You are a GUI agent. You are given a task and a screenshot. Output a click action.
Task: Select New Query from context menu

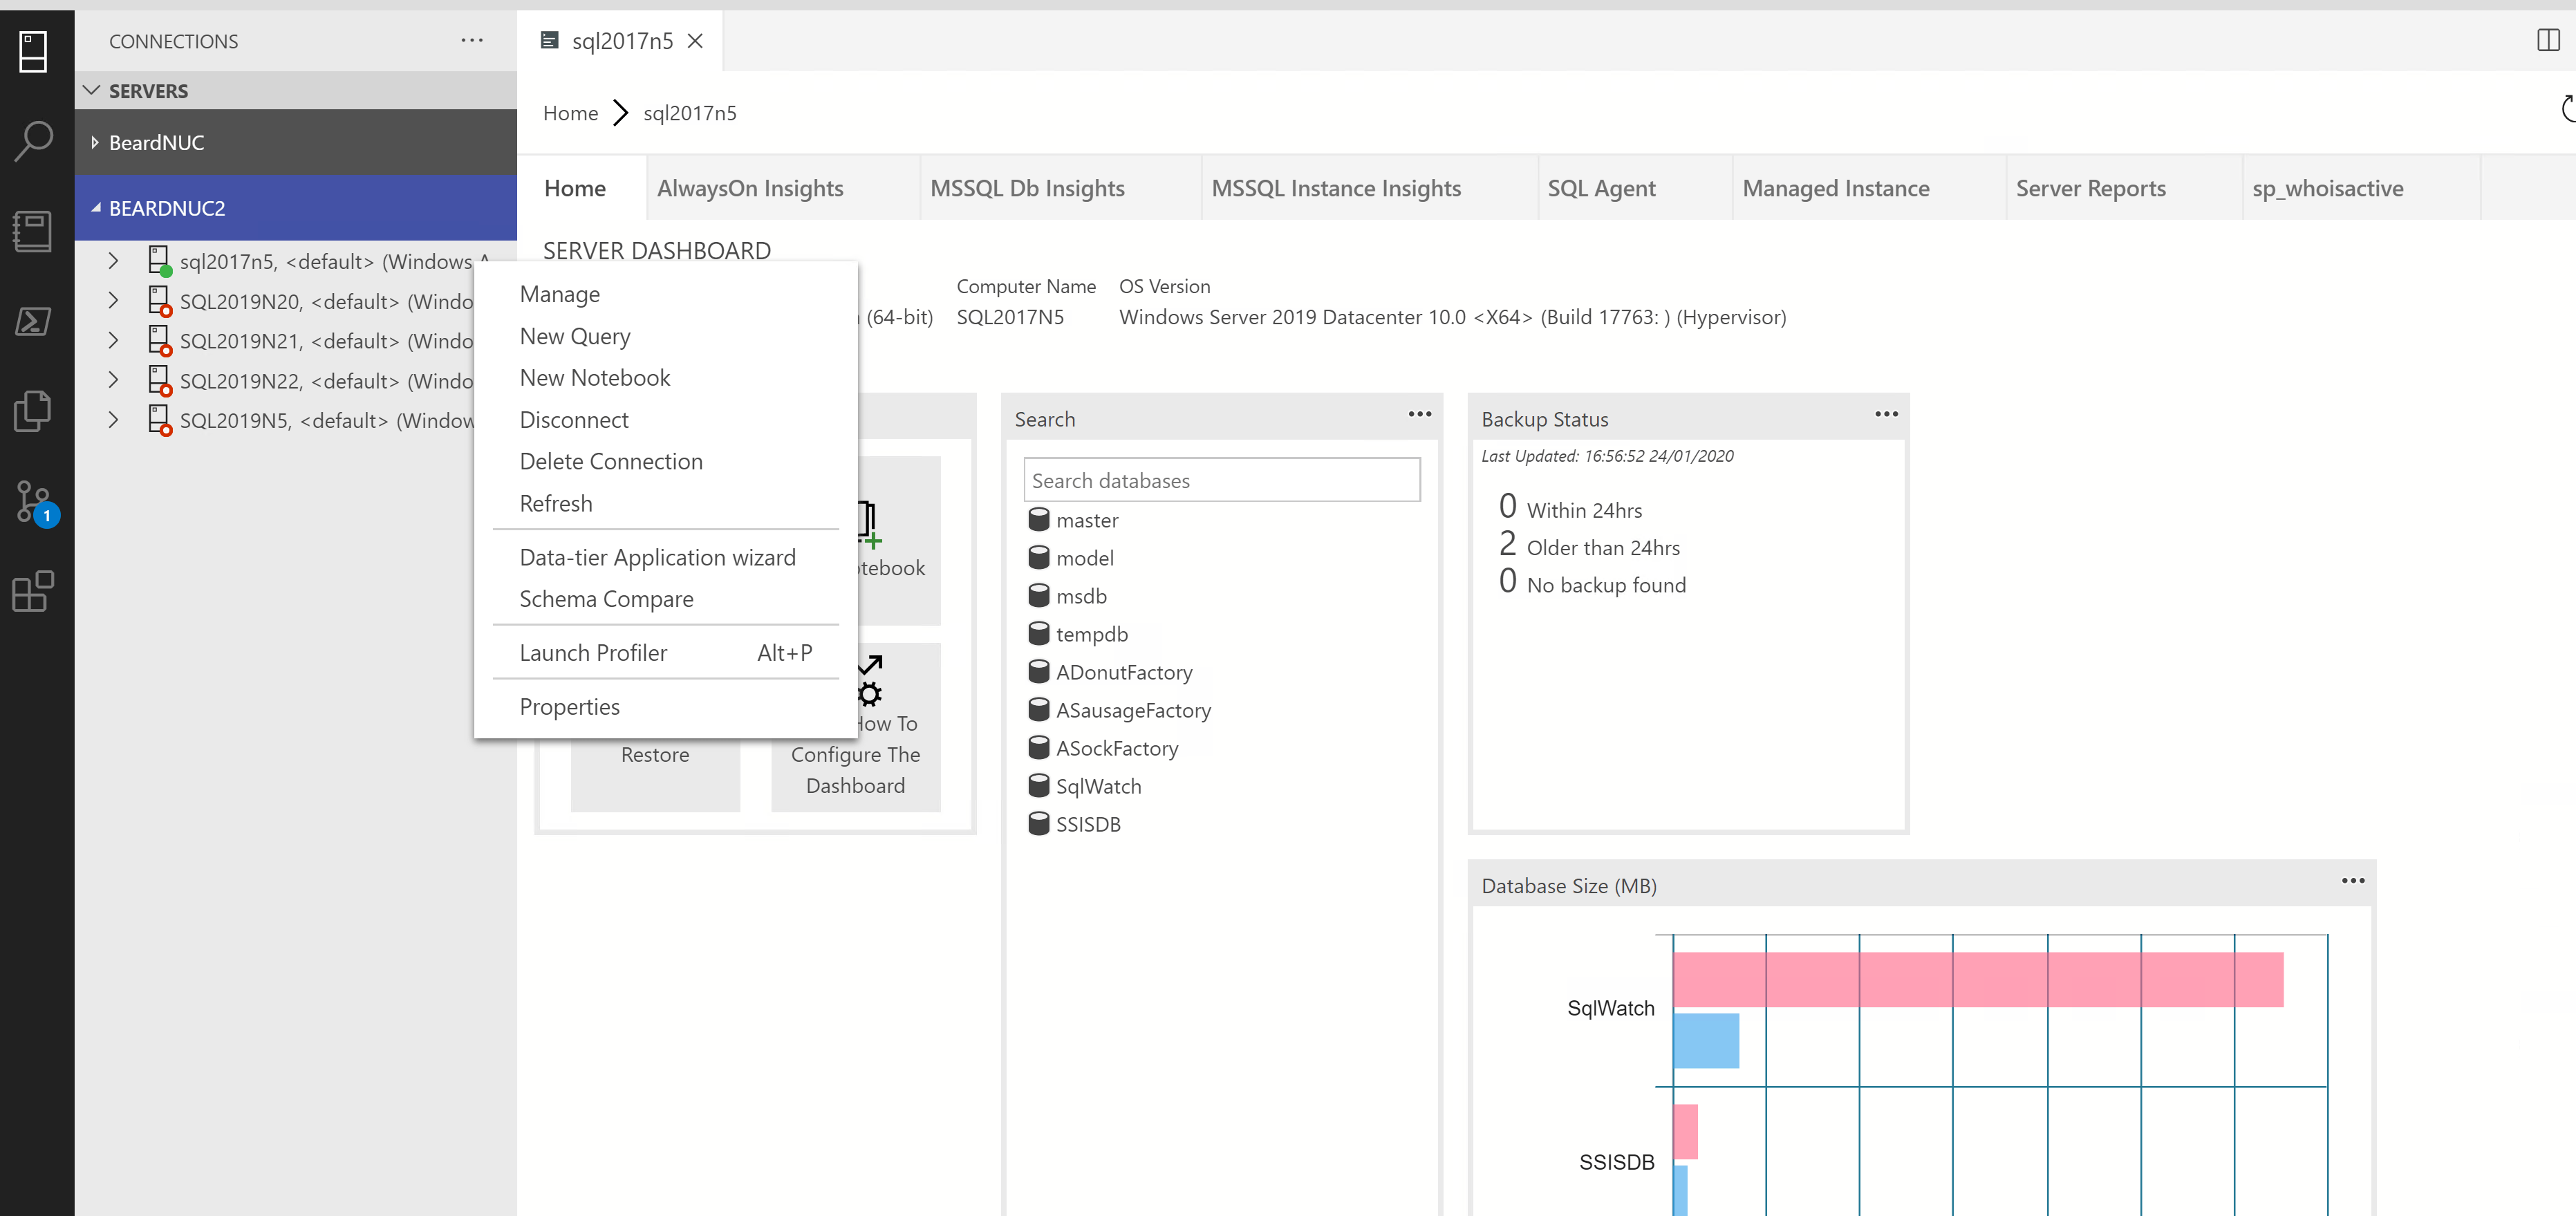pos(575,336)
